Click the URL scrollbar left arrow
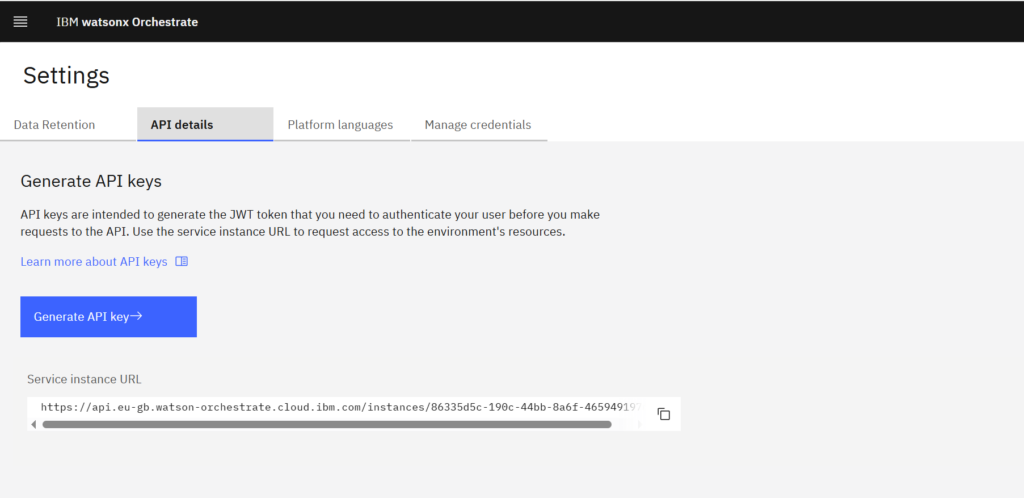Screen dimensions: 1024x498 point(33,424)
